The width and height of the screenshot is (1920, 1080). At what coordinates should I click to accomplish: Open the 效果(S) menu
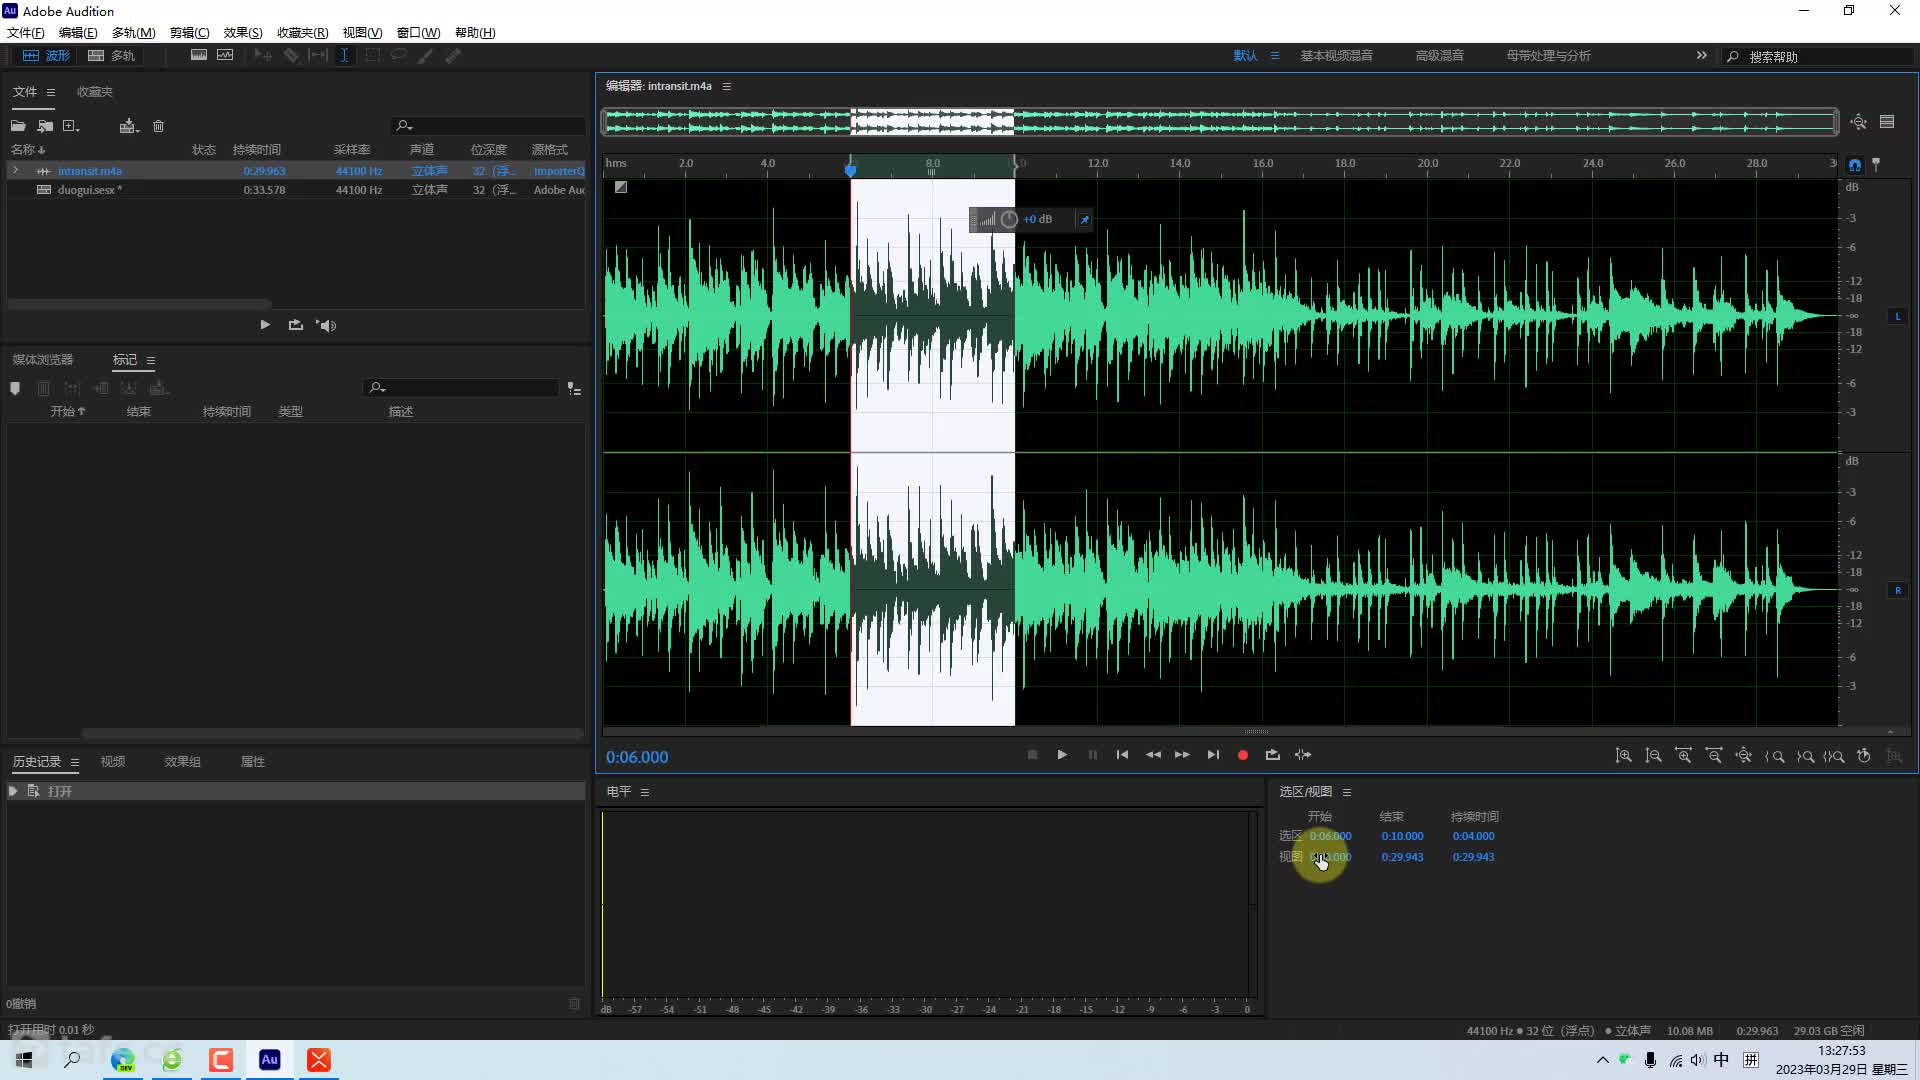[x=243, y=33]
